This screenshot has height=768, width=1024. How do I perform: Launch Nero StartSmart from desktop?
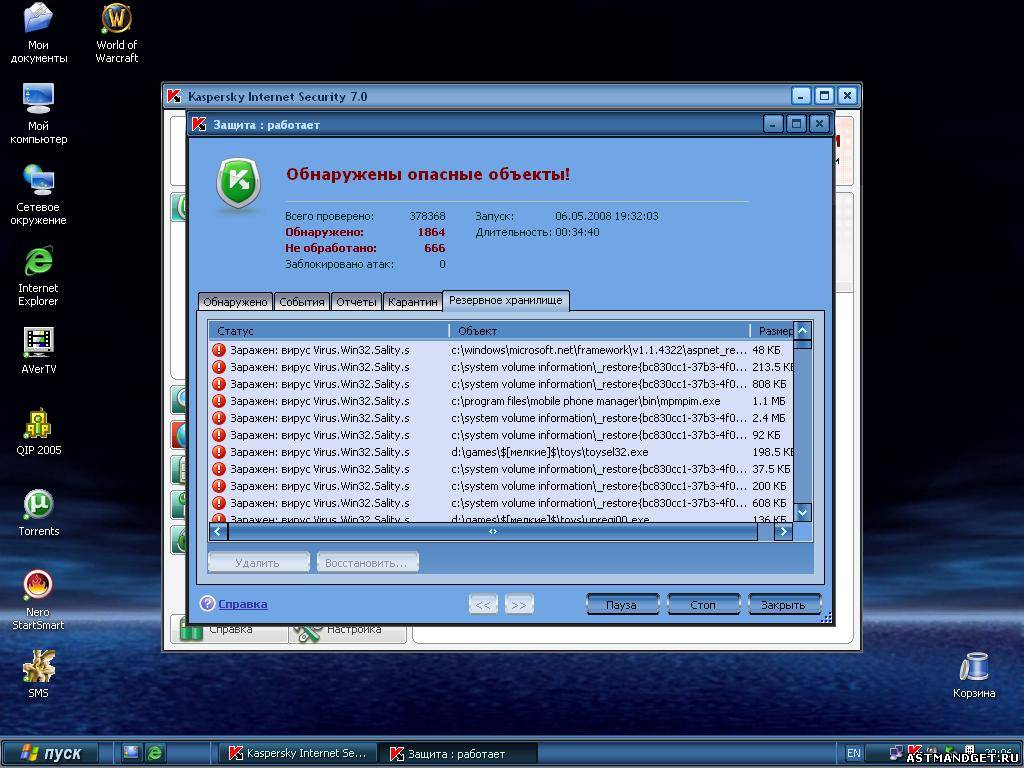coord(38,586)
